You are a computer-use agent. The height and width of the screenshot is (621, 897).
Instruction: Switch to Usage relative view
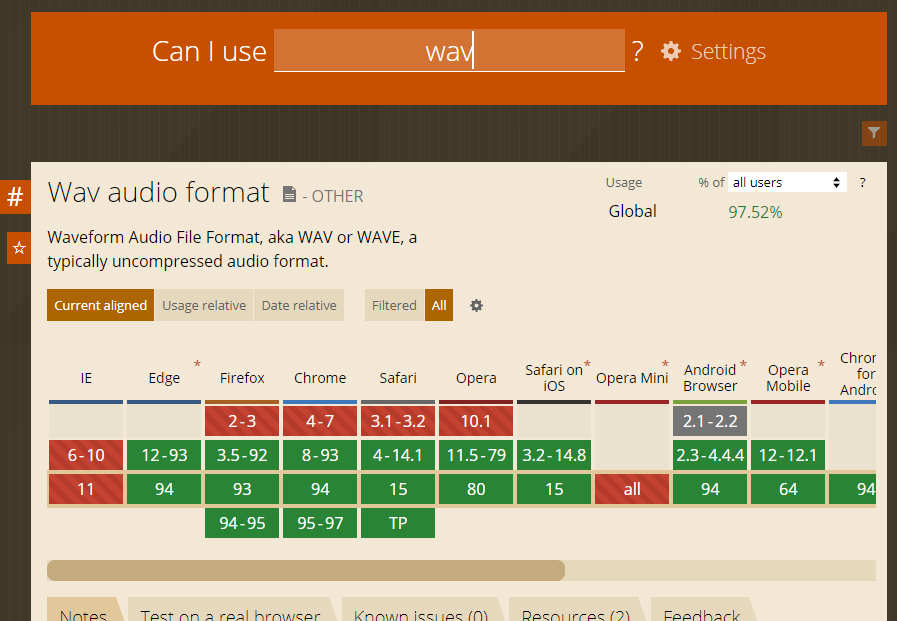(x=204, y=305)
